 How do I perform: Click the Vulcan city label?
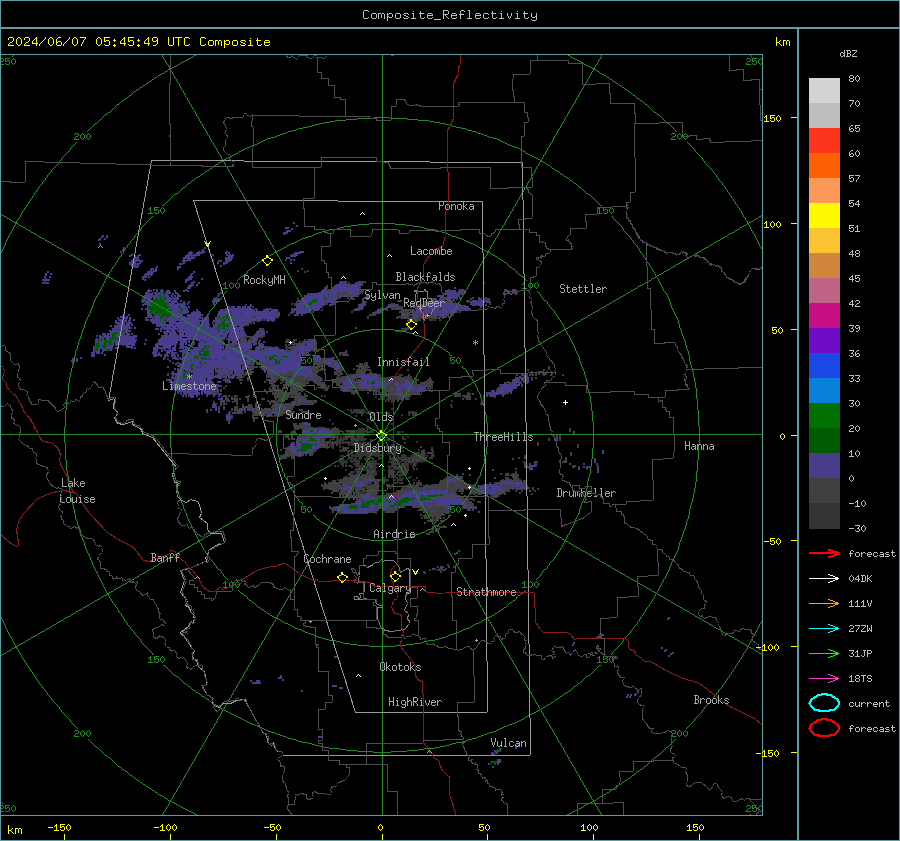(509, 743)
